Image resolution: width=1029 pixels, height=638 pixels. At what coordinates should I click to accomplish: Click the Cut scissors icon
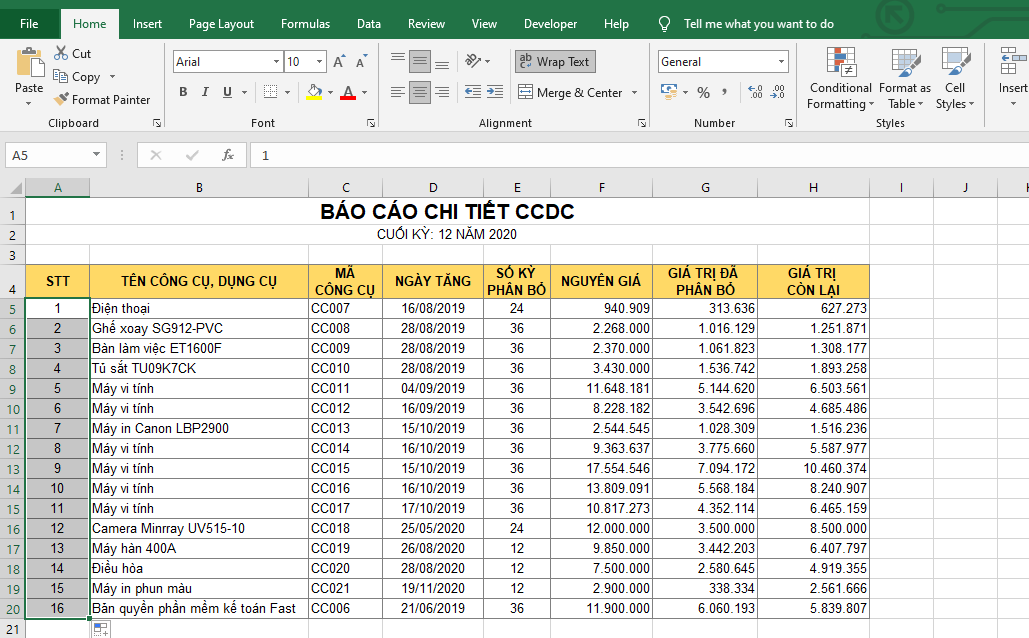pyautogui.click(x=61, y=54)
